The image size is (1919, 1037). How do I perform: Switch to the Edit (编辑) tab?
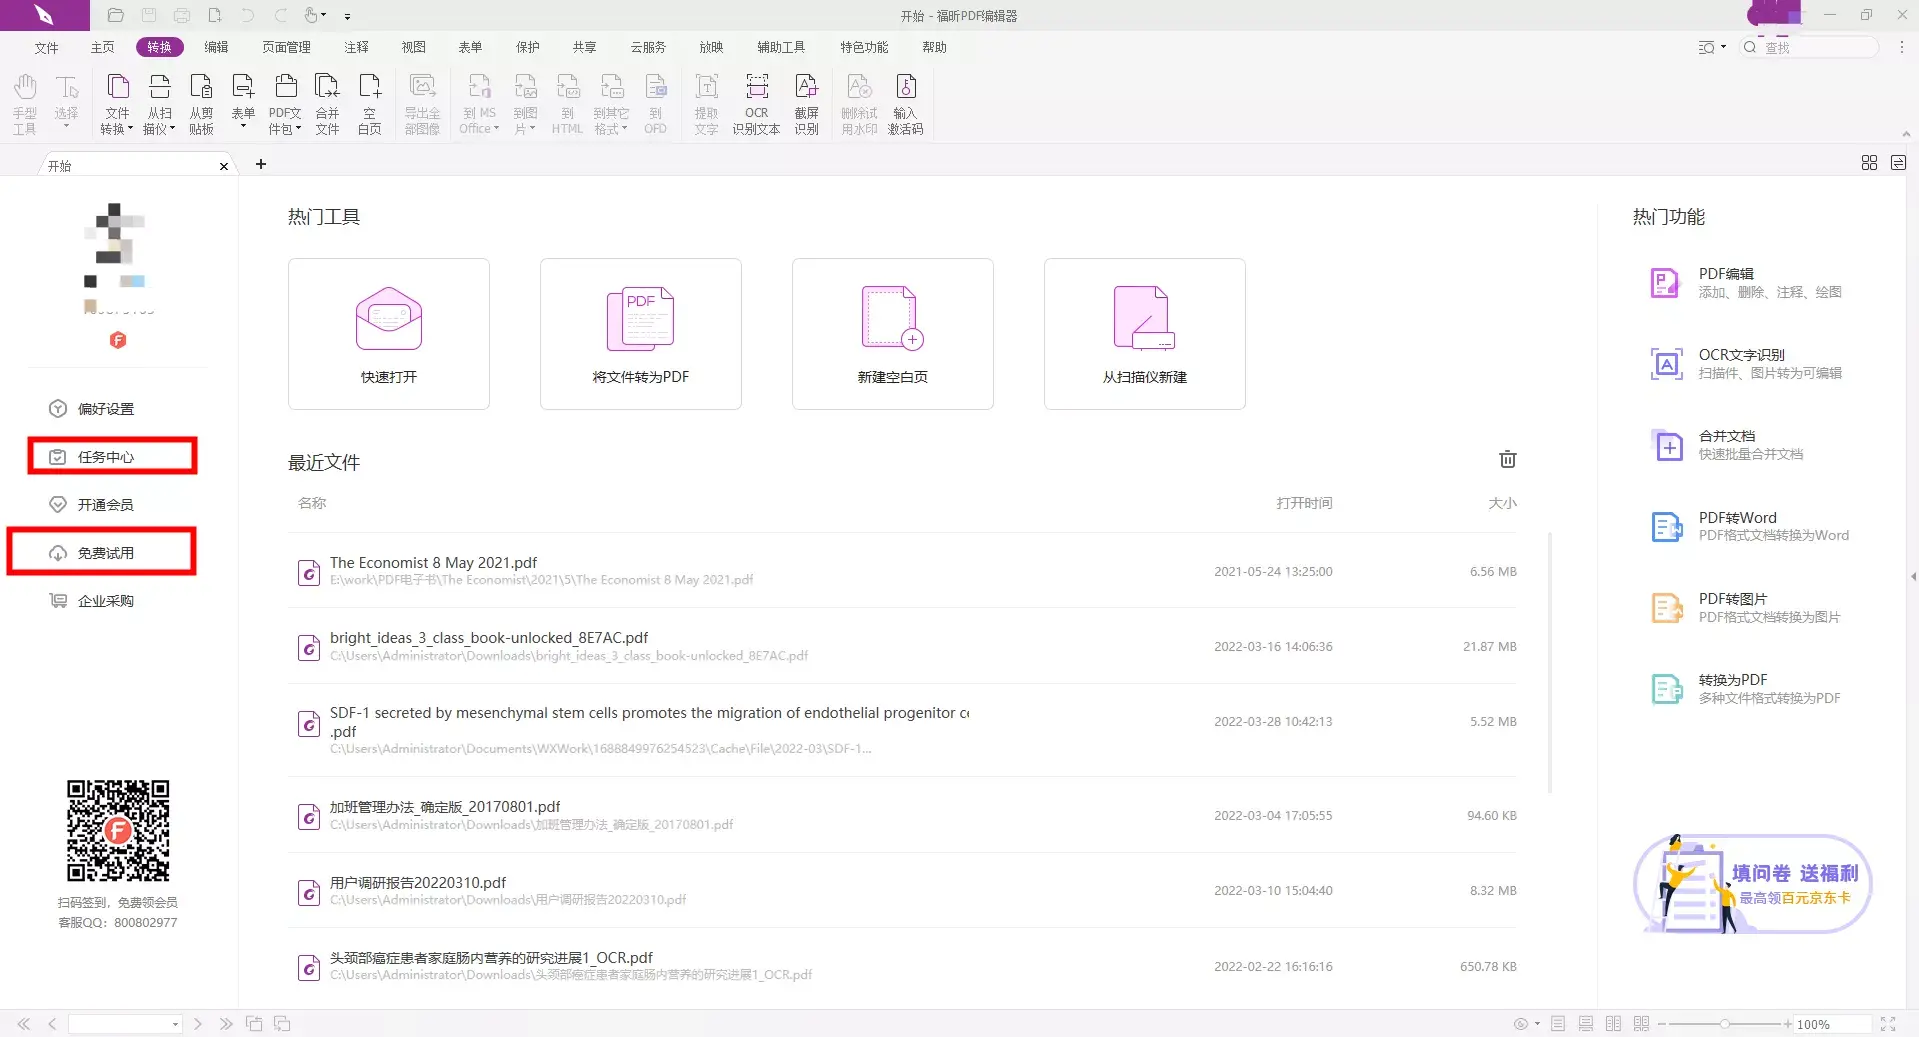pyautogui.click(x=216, y=47)
